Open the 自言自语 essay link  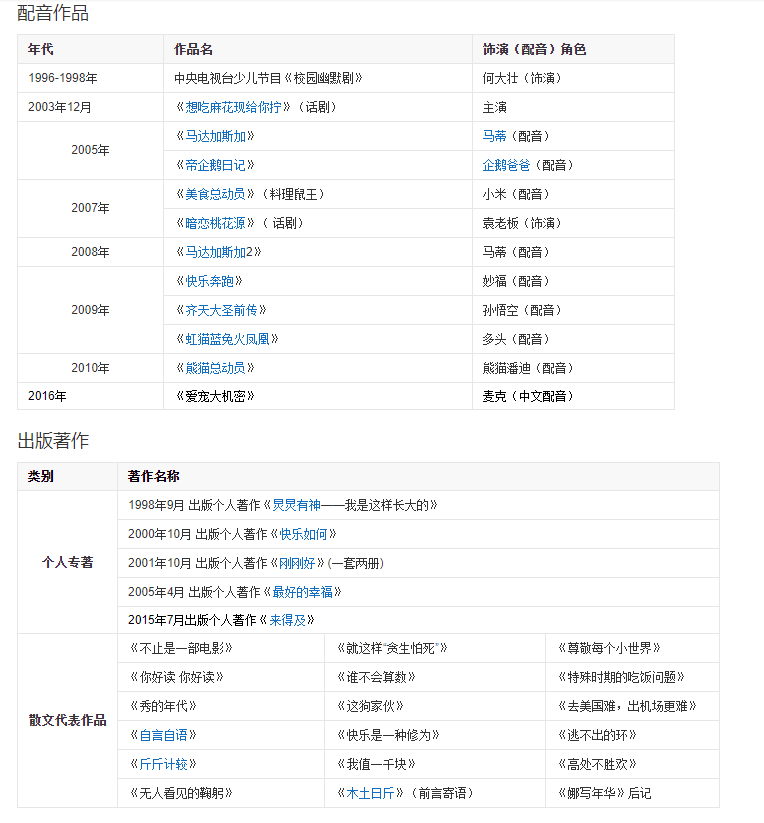[x=163, y=735]
